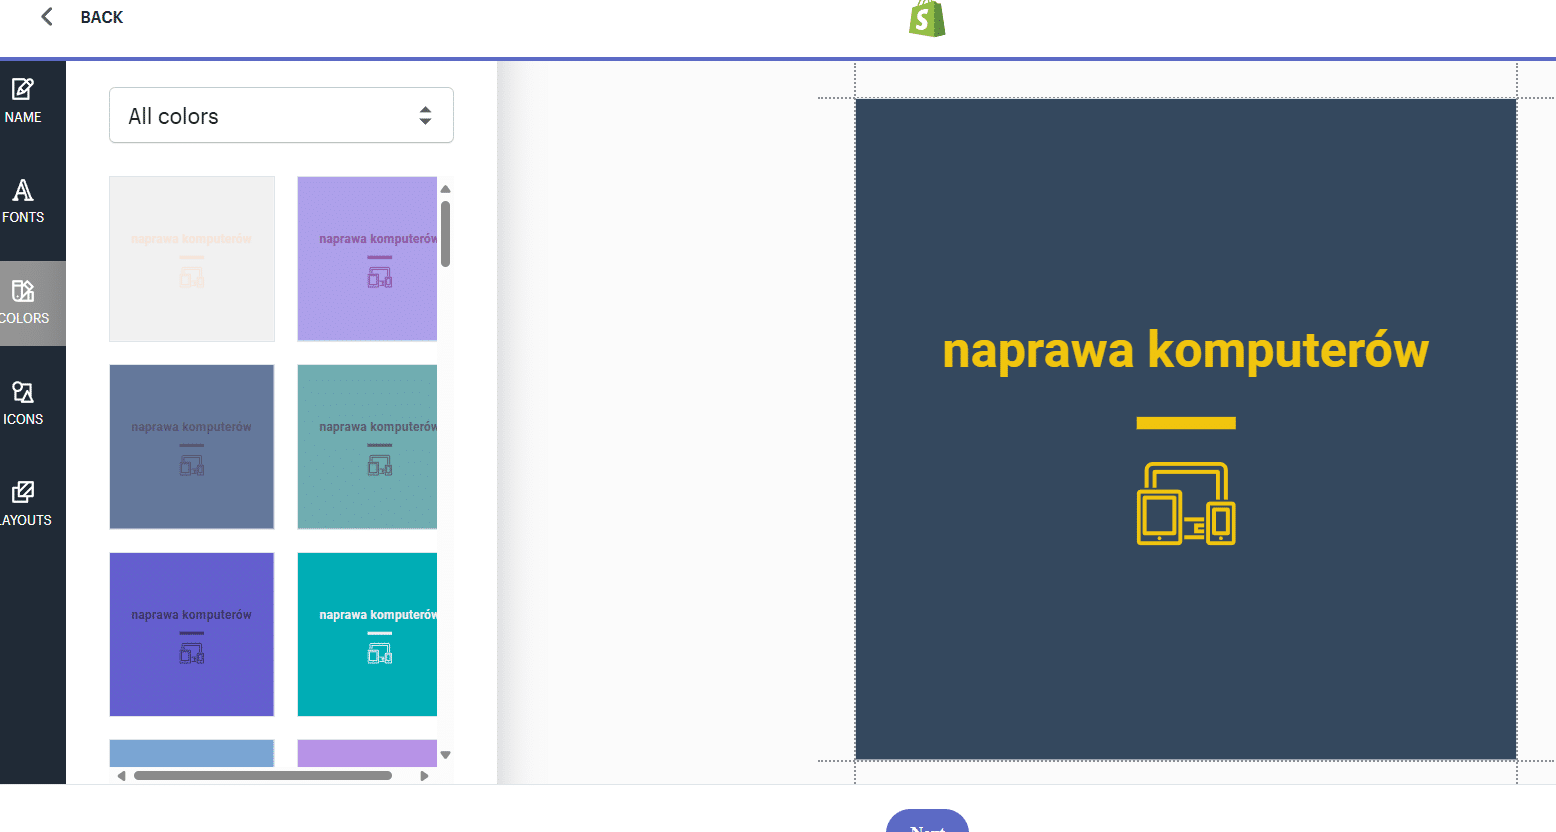Choose the partially visible orchid purple scheme
This screenshot has width=1556, height=832.
pos(367,753)
